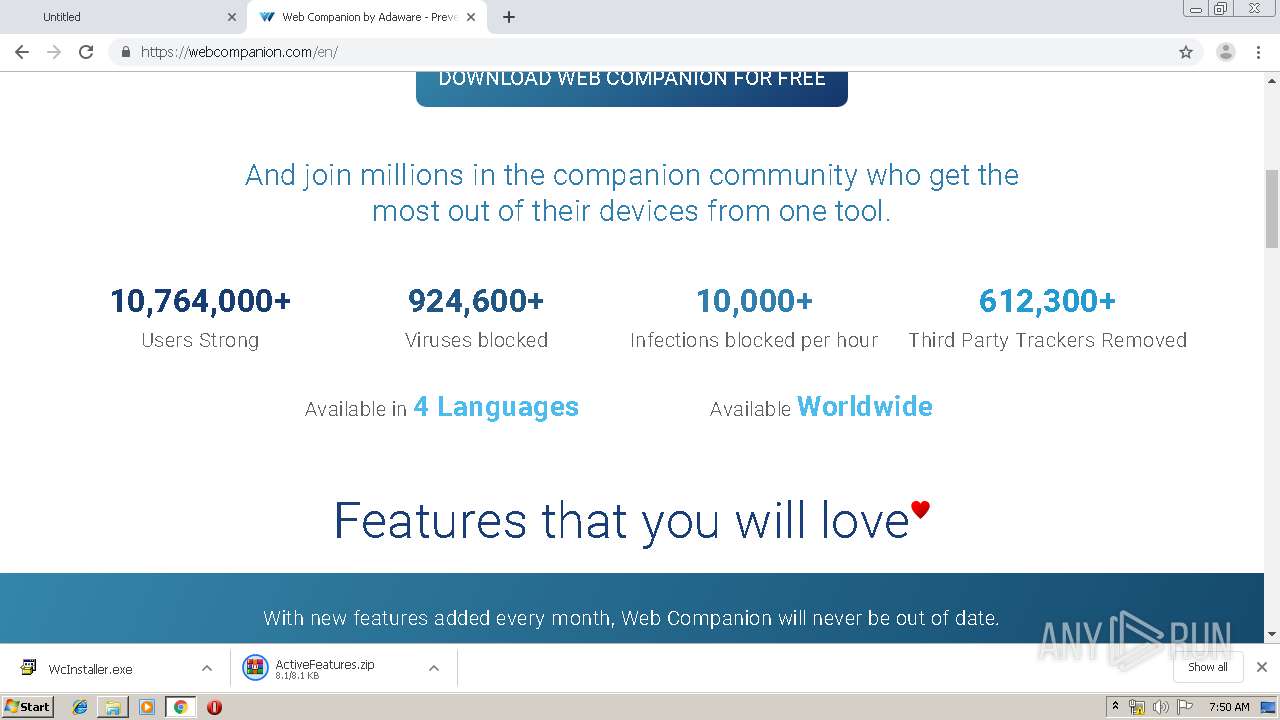1280x720 pixels.
Task: Click the red Opera taskbar icon
Action: pyautogui.click(x=214, y=707)
